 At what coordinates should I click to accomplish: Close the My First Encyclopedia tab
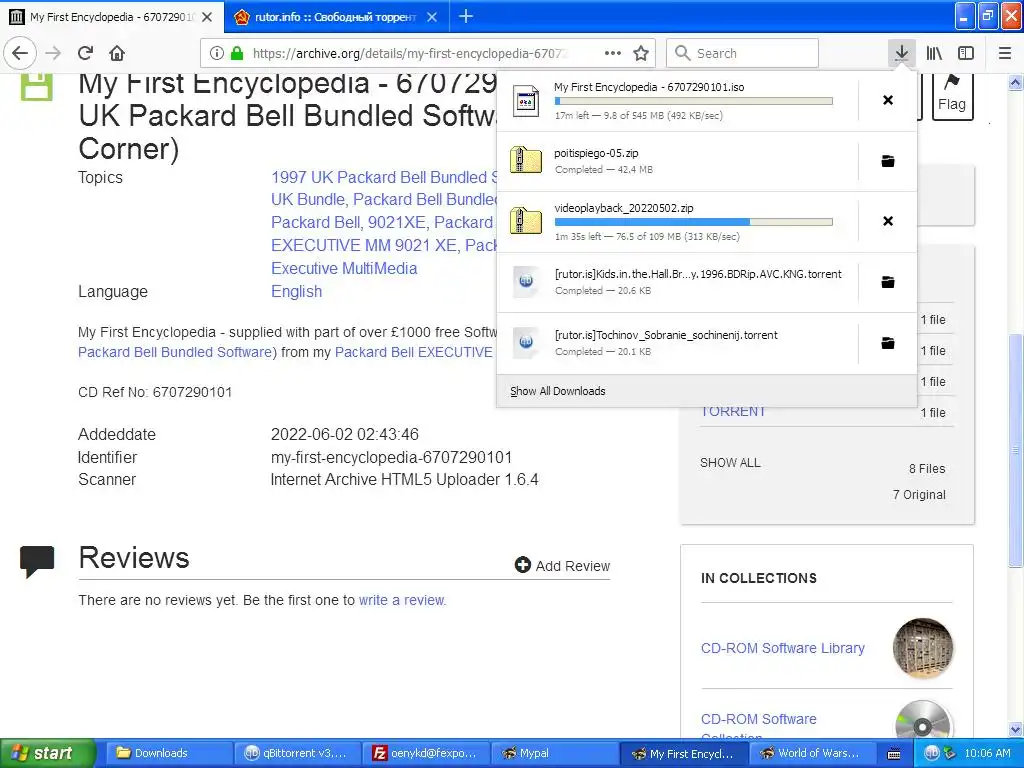click(207, 17)
